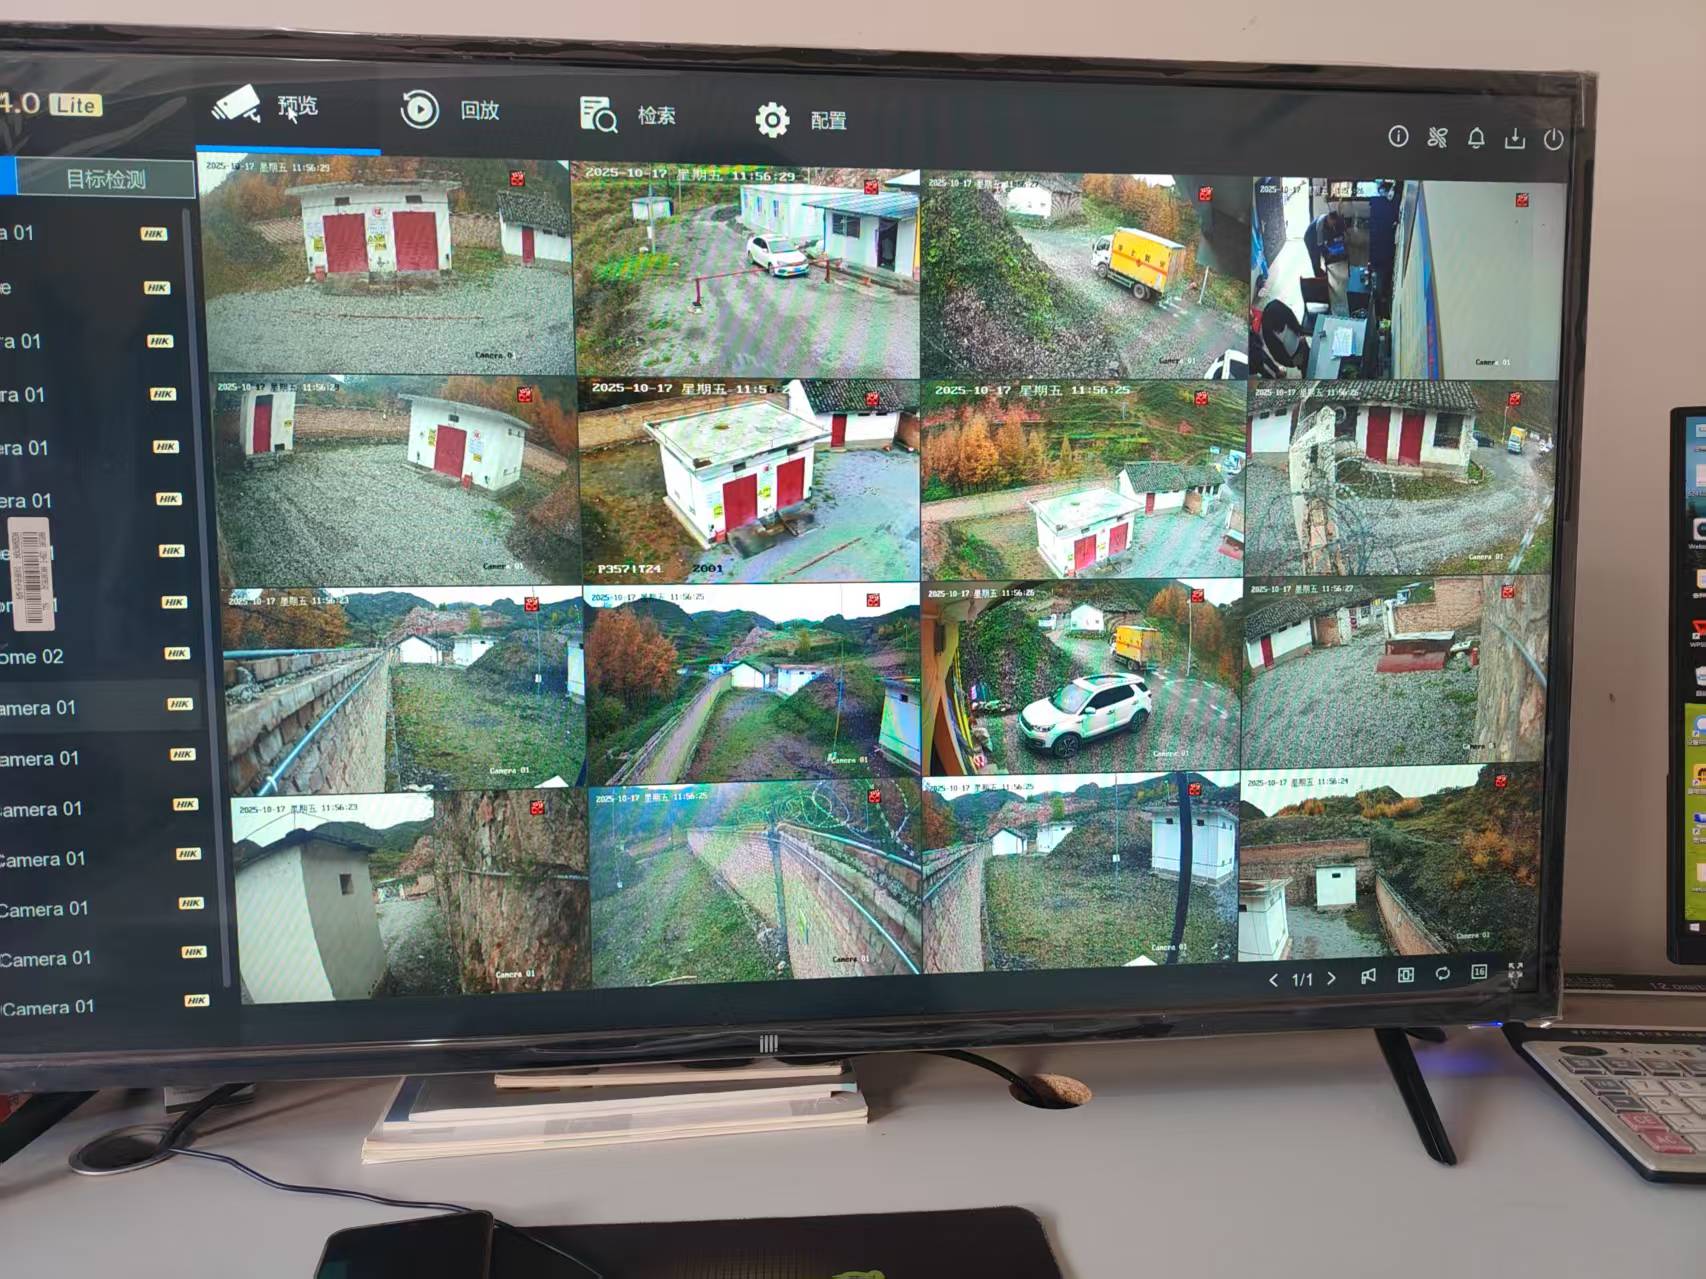
Task: Go to previous page of camera views
Action: click(1273, 980)
